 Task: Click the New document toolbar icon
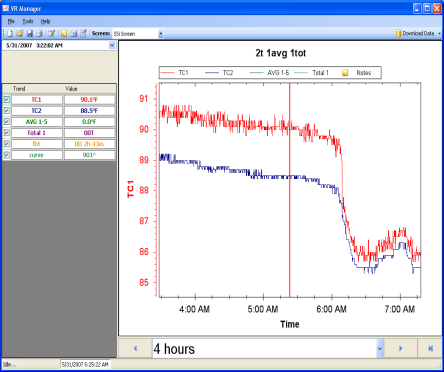point(10,33)
